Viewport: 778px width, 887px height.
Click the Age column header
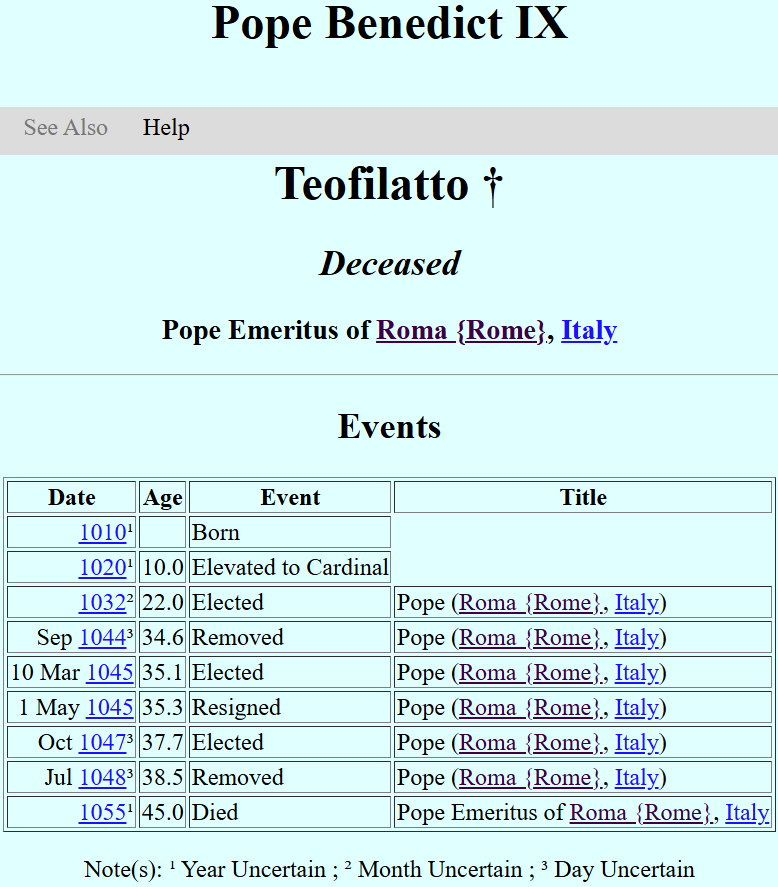tap(163, 497)
